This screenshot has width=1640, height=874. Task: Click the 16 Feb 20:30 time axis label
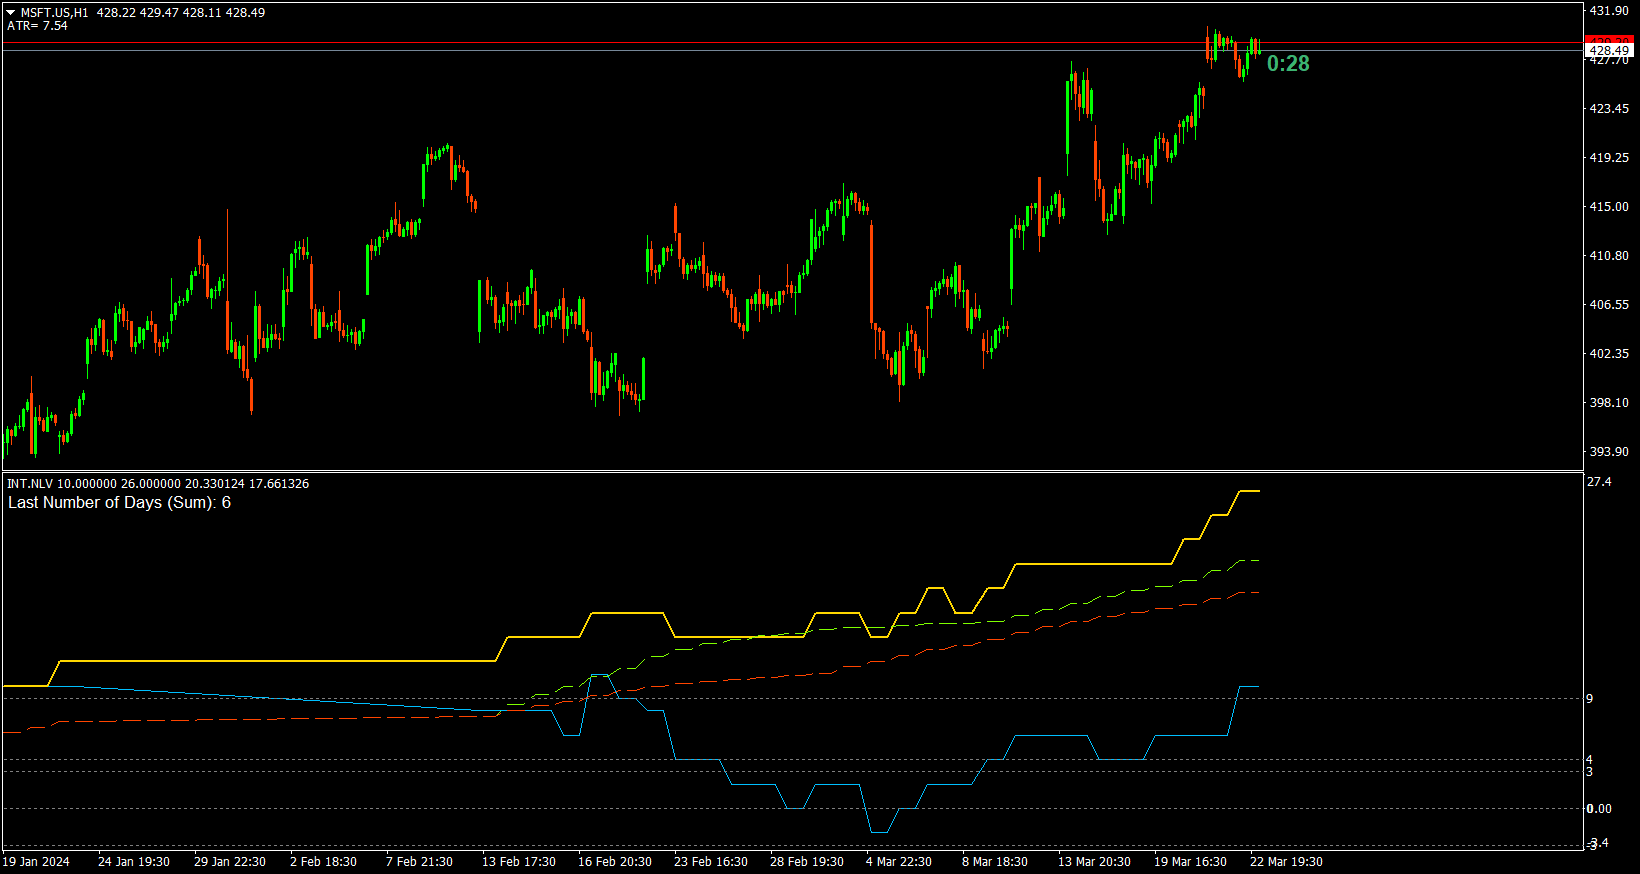tap(615, 862)
